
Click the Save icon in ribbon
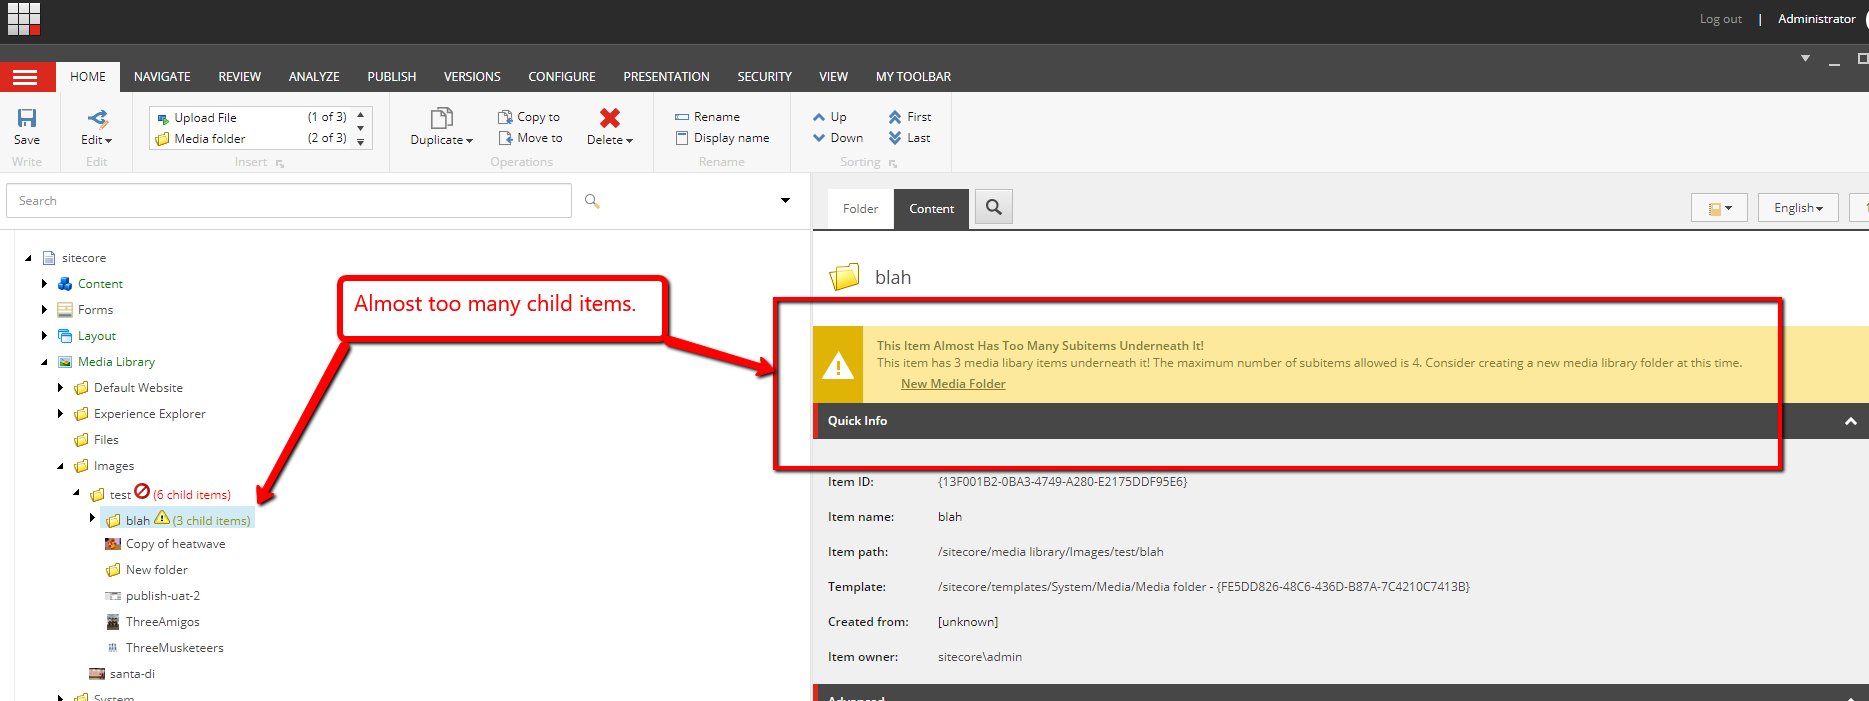pyautogui.click(x=27, y=119)
